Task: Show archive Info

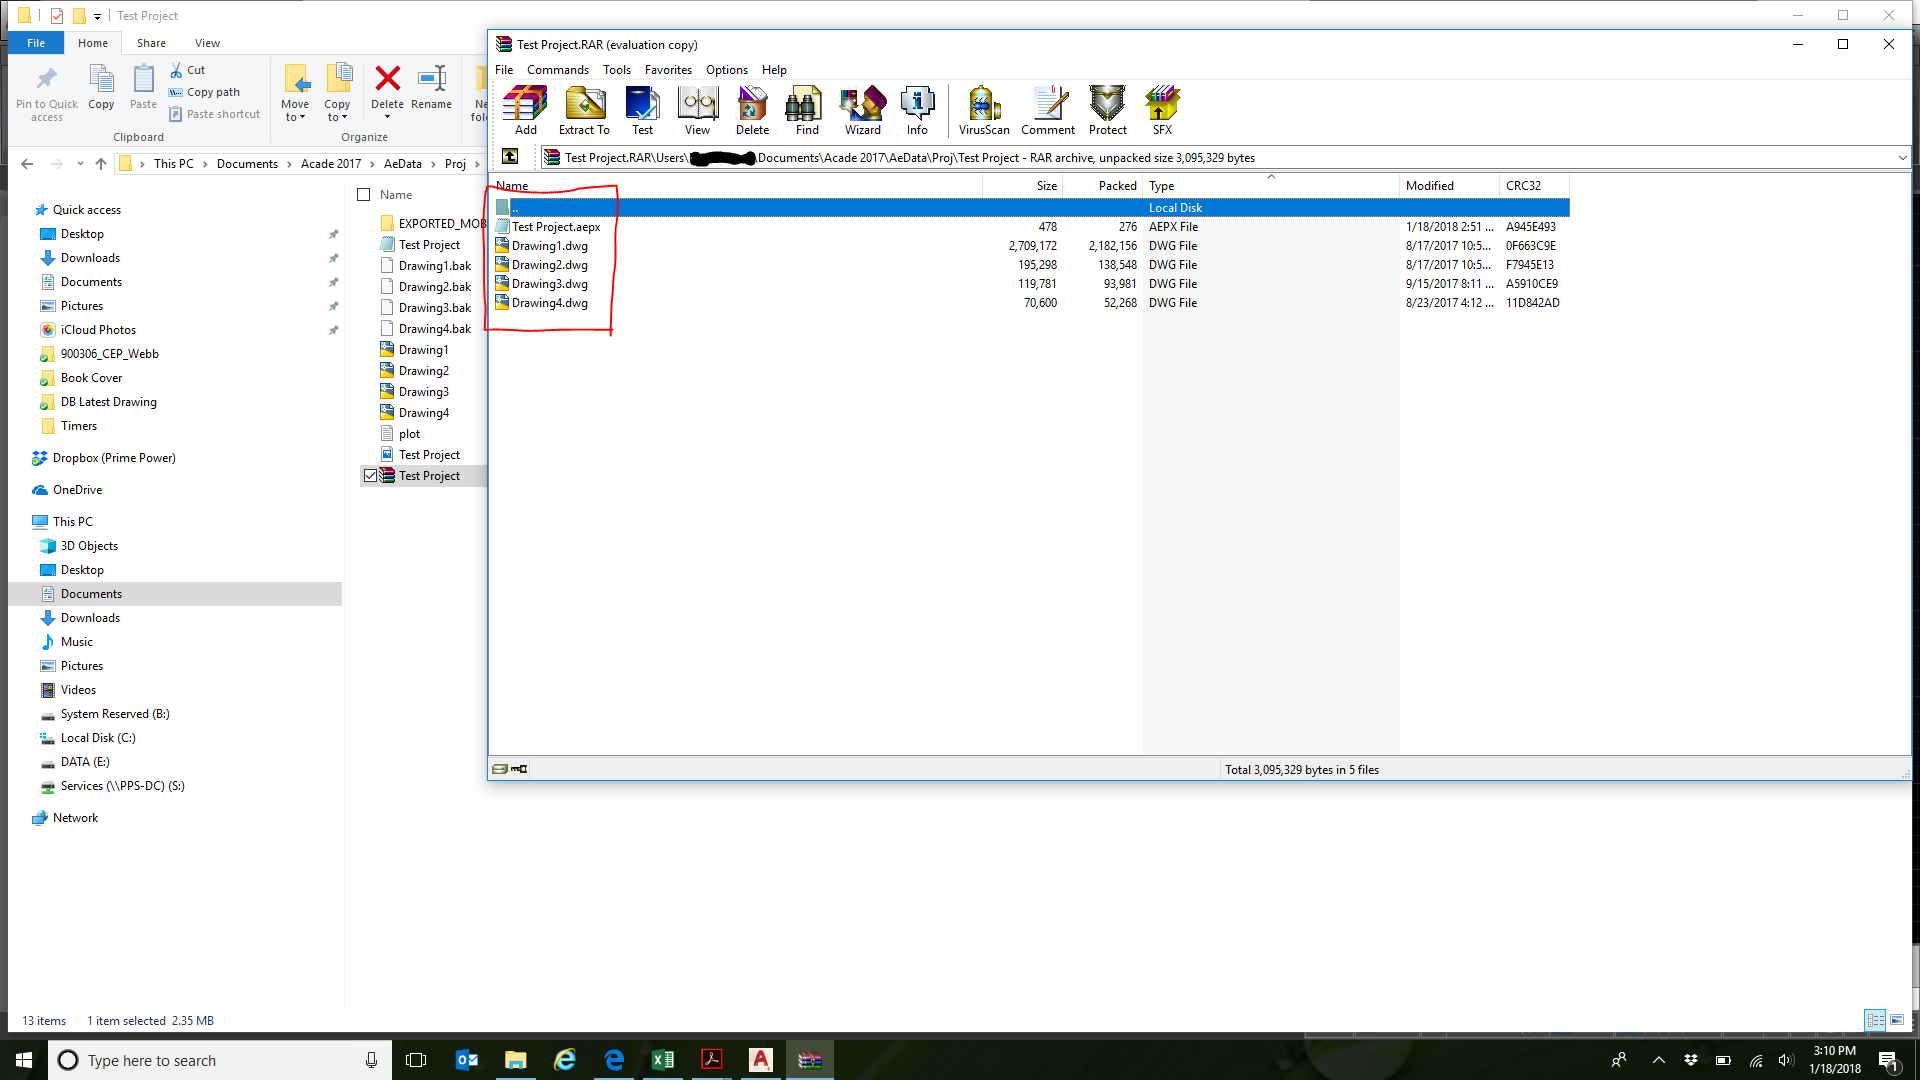Action: pyautogui.click(x=917, y=110)
